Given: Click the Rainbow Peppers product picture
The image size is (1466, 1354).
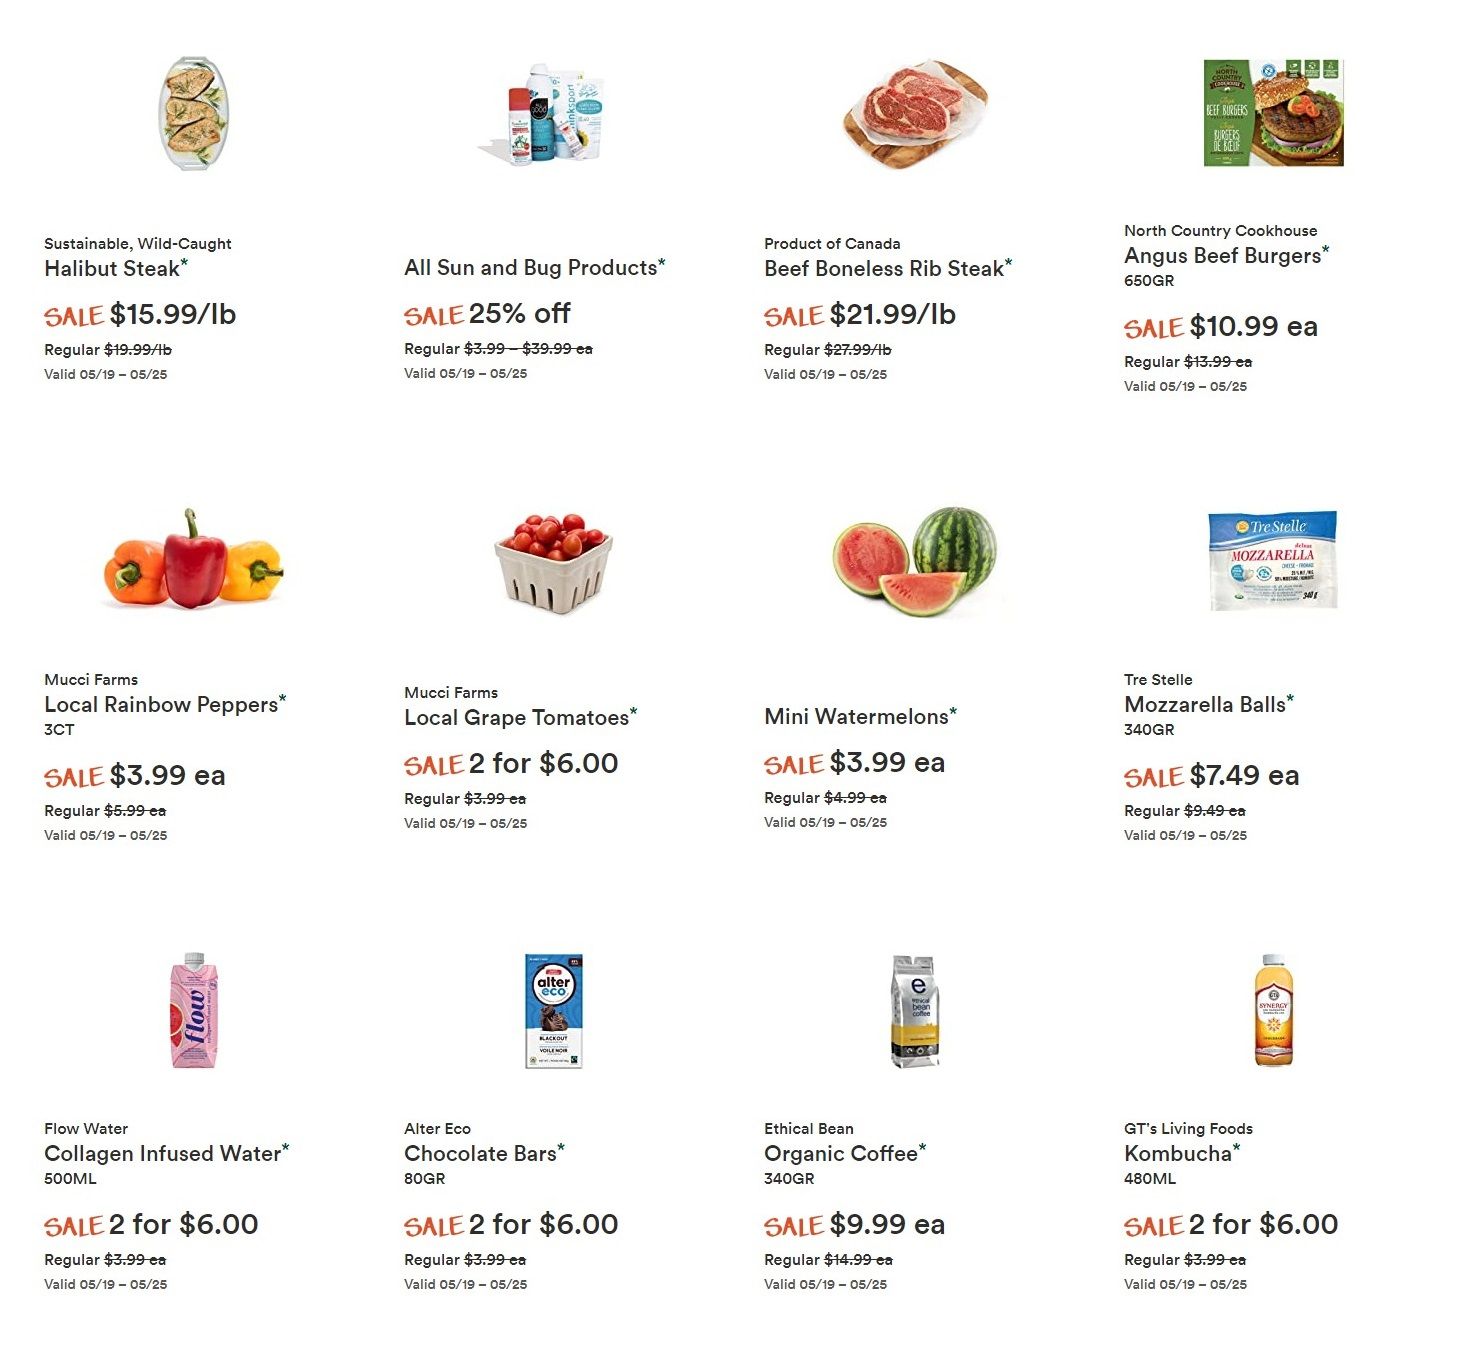Looking at the screenshot, I should click(193, 559).
